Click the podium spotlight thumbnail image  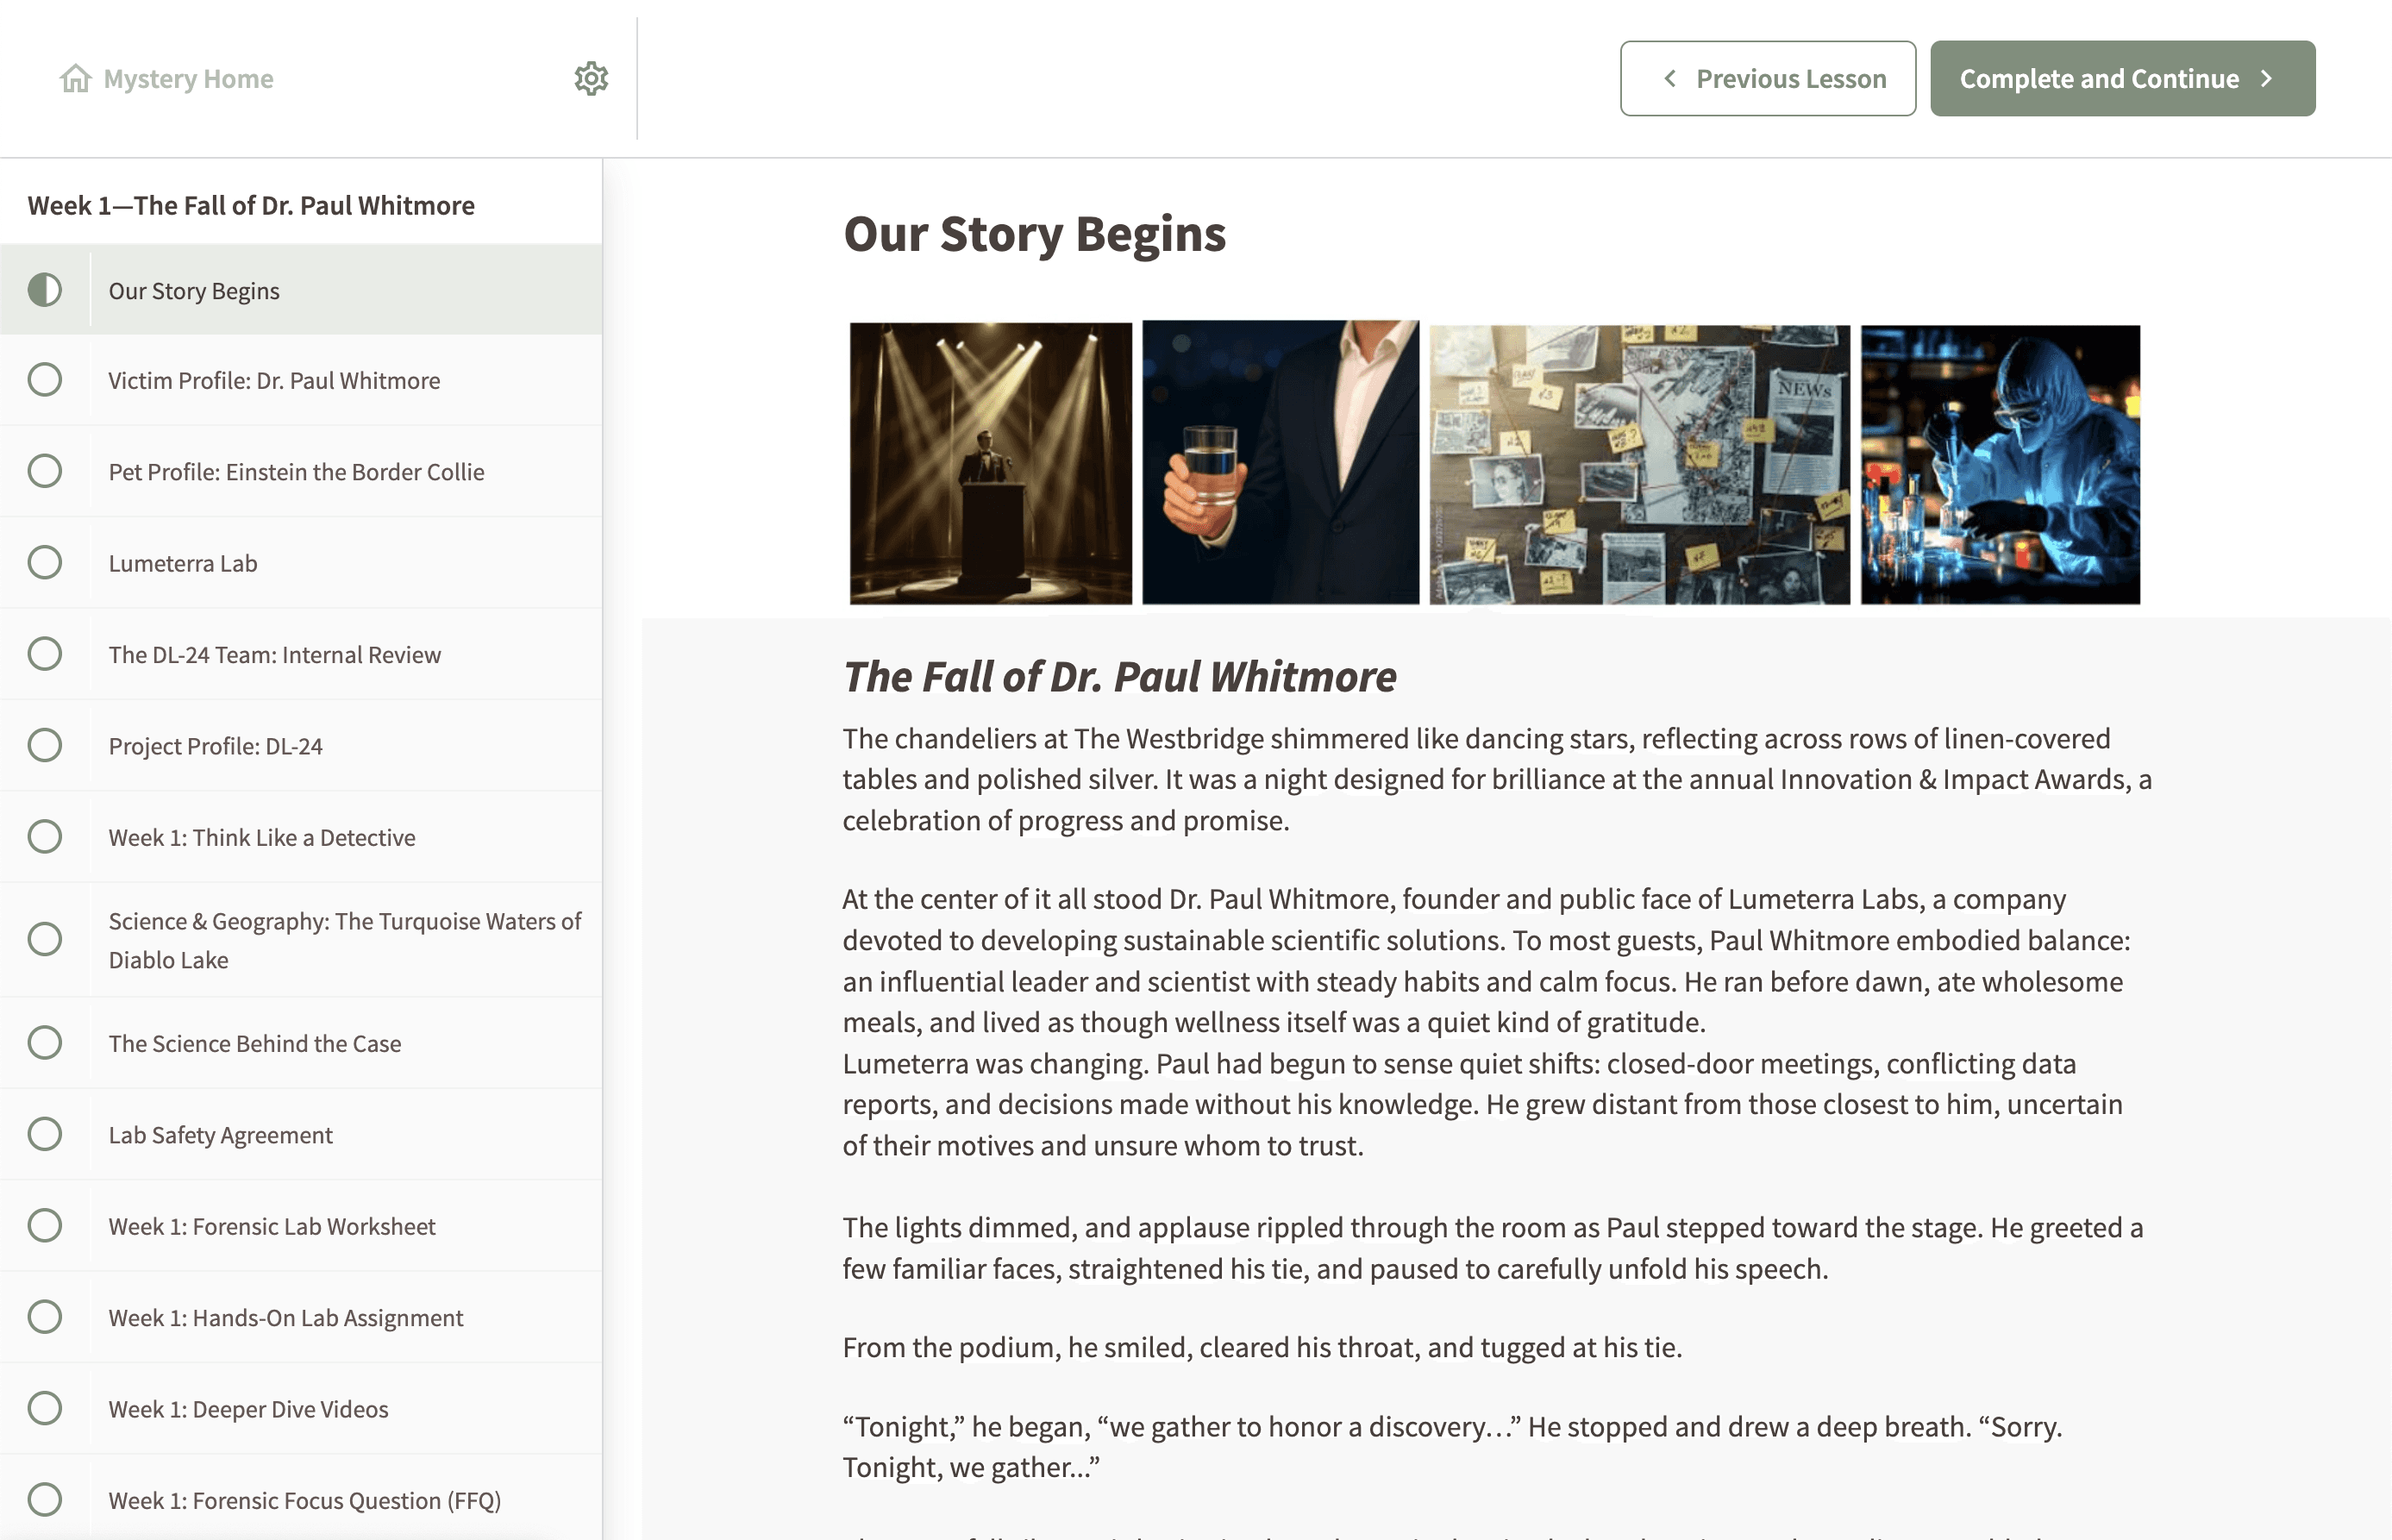coord(990,463)
